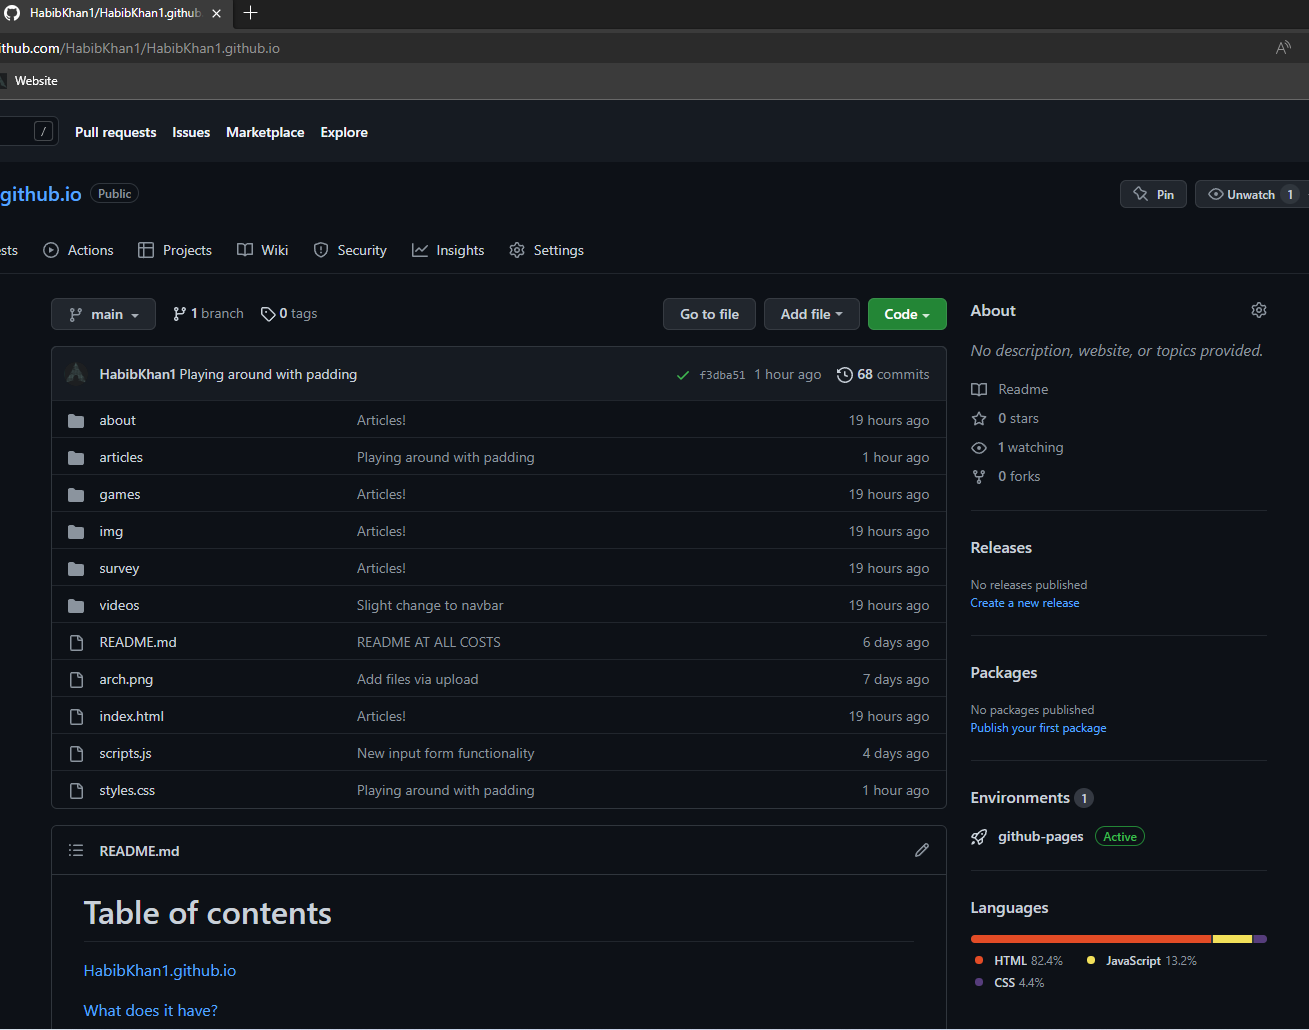Click the browser address bar URL
This screenshot has width=1309, height=1030.
pyautogui.click(x=140, y=48)
